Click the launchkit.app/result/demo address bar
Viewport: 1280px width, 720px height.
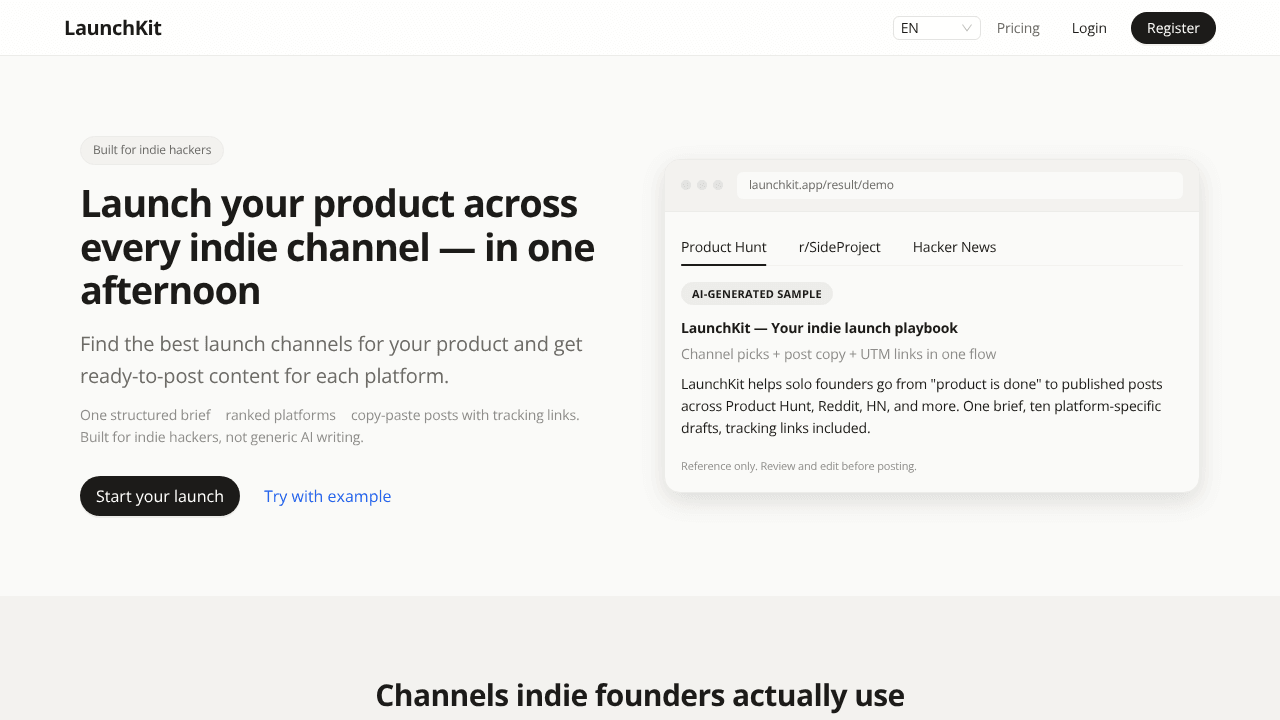click(960, 185)
